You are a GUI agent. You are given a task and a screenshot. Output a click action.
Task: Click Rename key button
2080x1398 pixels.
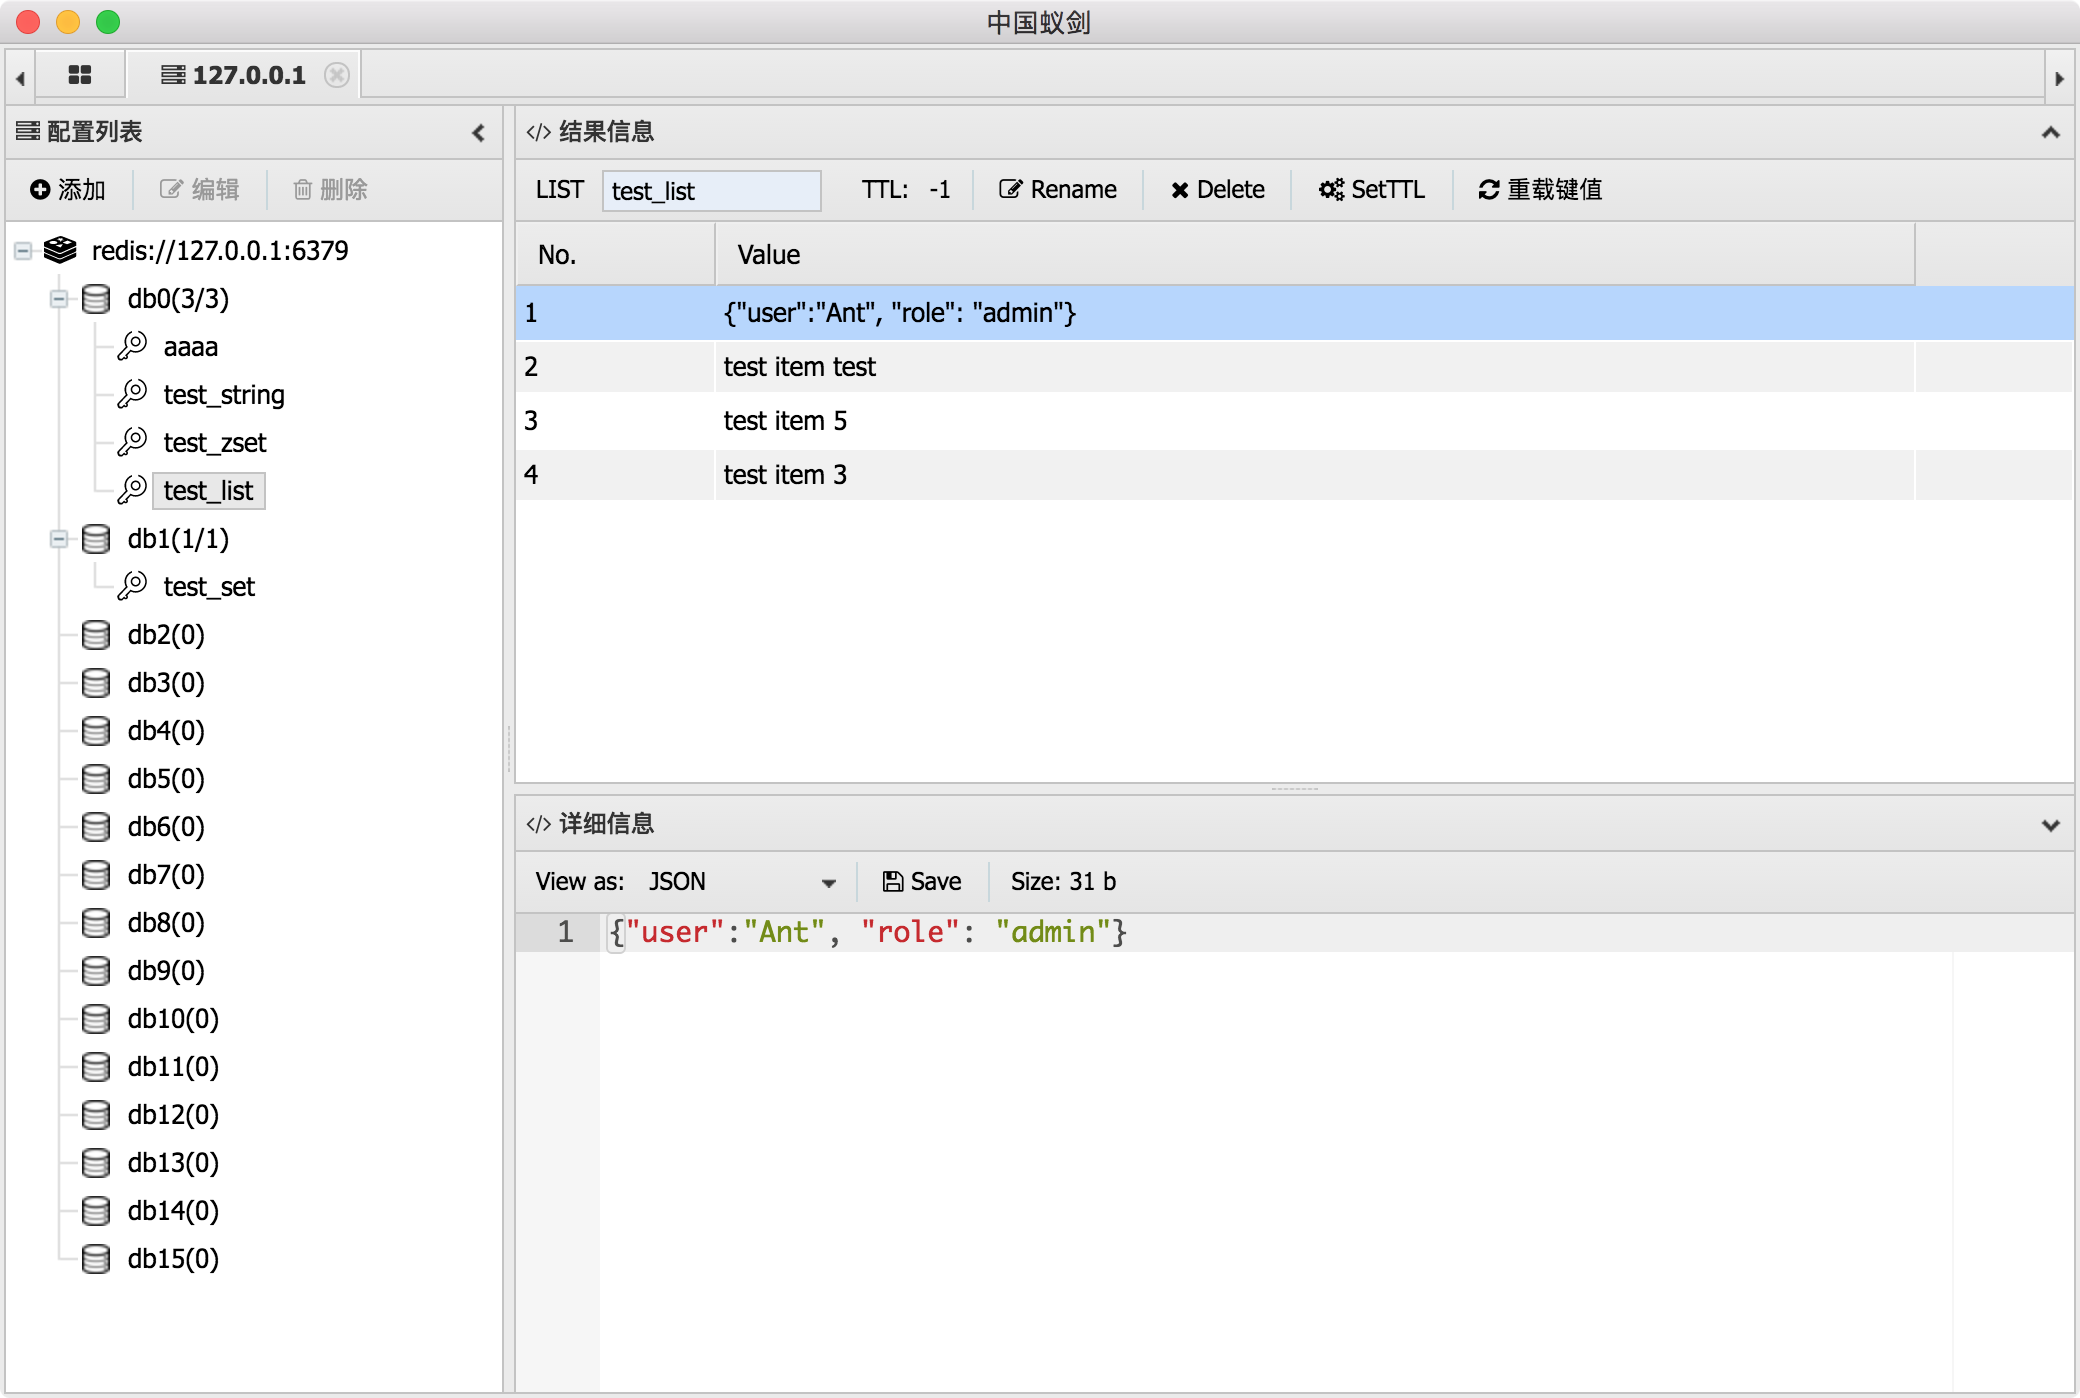1058,189
